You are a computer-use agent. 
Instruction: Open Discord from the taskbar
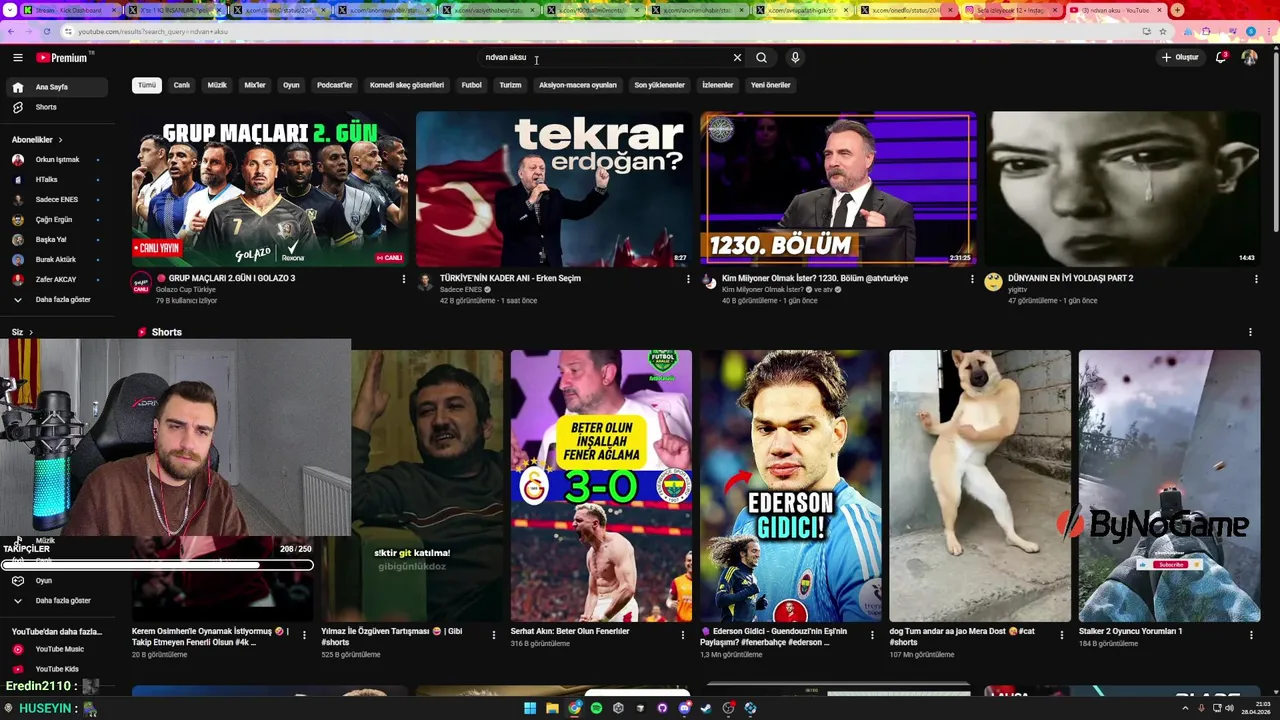[x=684, y=708]
